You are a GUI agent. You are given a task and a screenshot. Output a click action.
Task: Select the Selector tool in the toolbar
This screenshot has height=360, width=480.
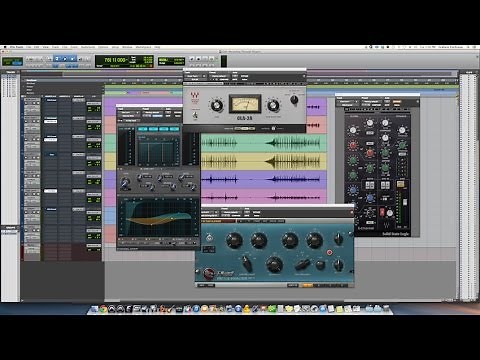(65, 59)
